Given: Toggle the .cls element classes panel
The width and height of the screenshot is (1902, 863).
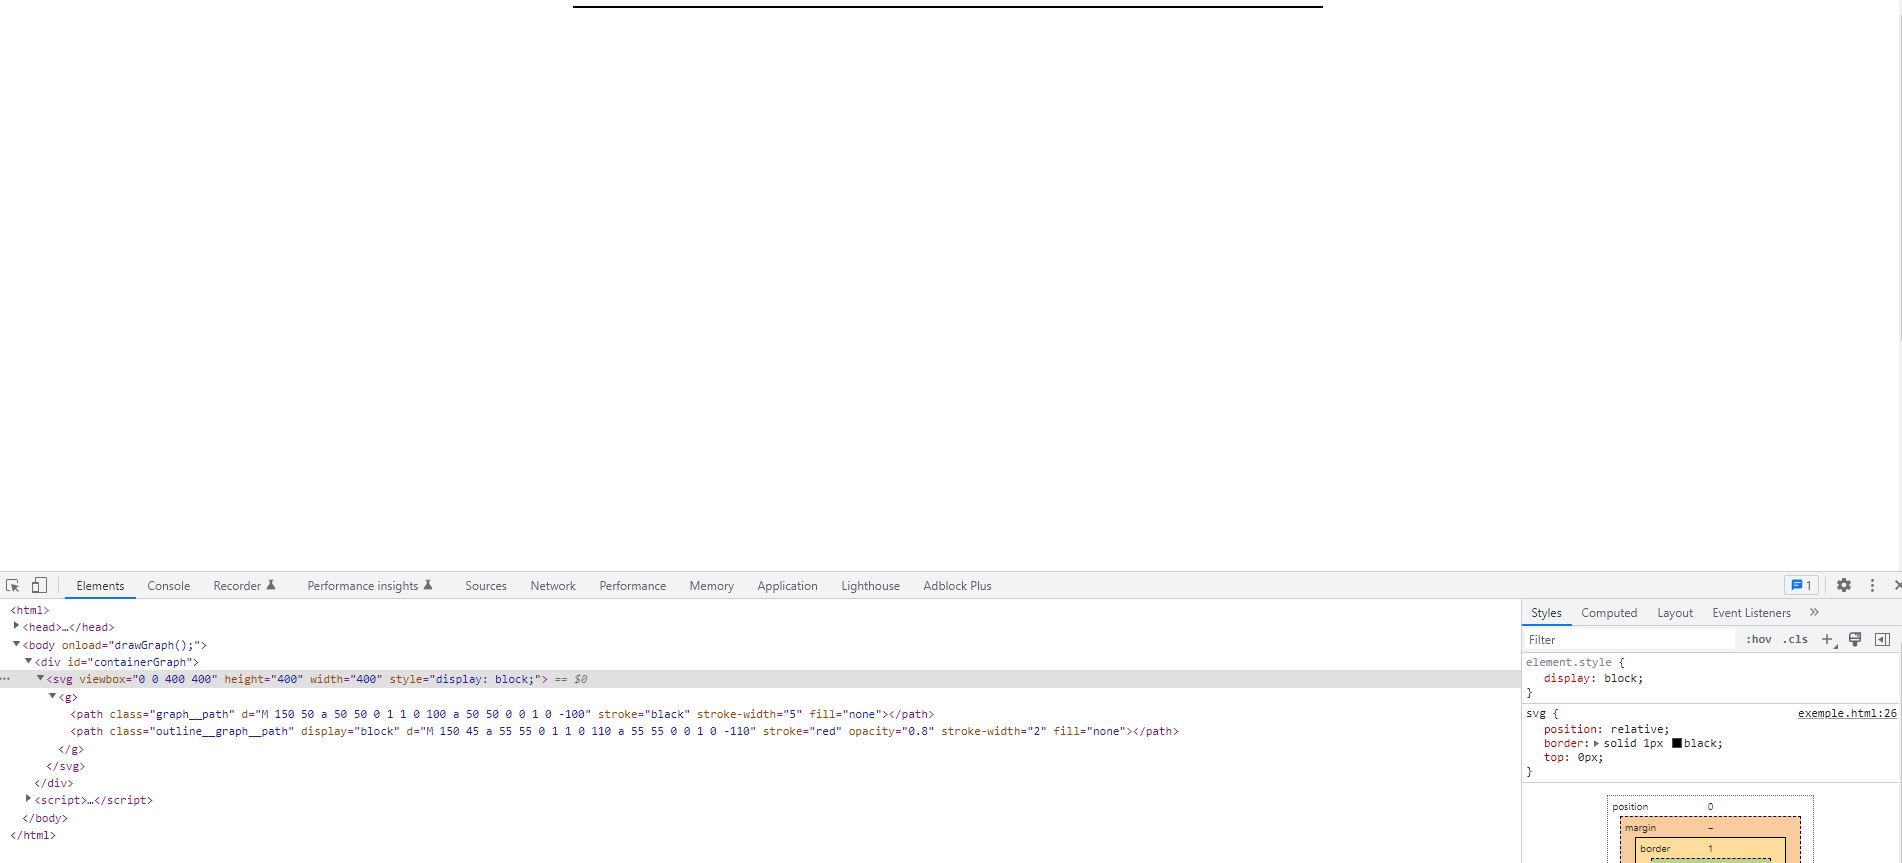Looking at the screenshot, I should (x=1797, y=640).
